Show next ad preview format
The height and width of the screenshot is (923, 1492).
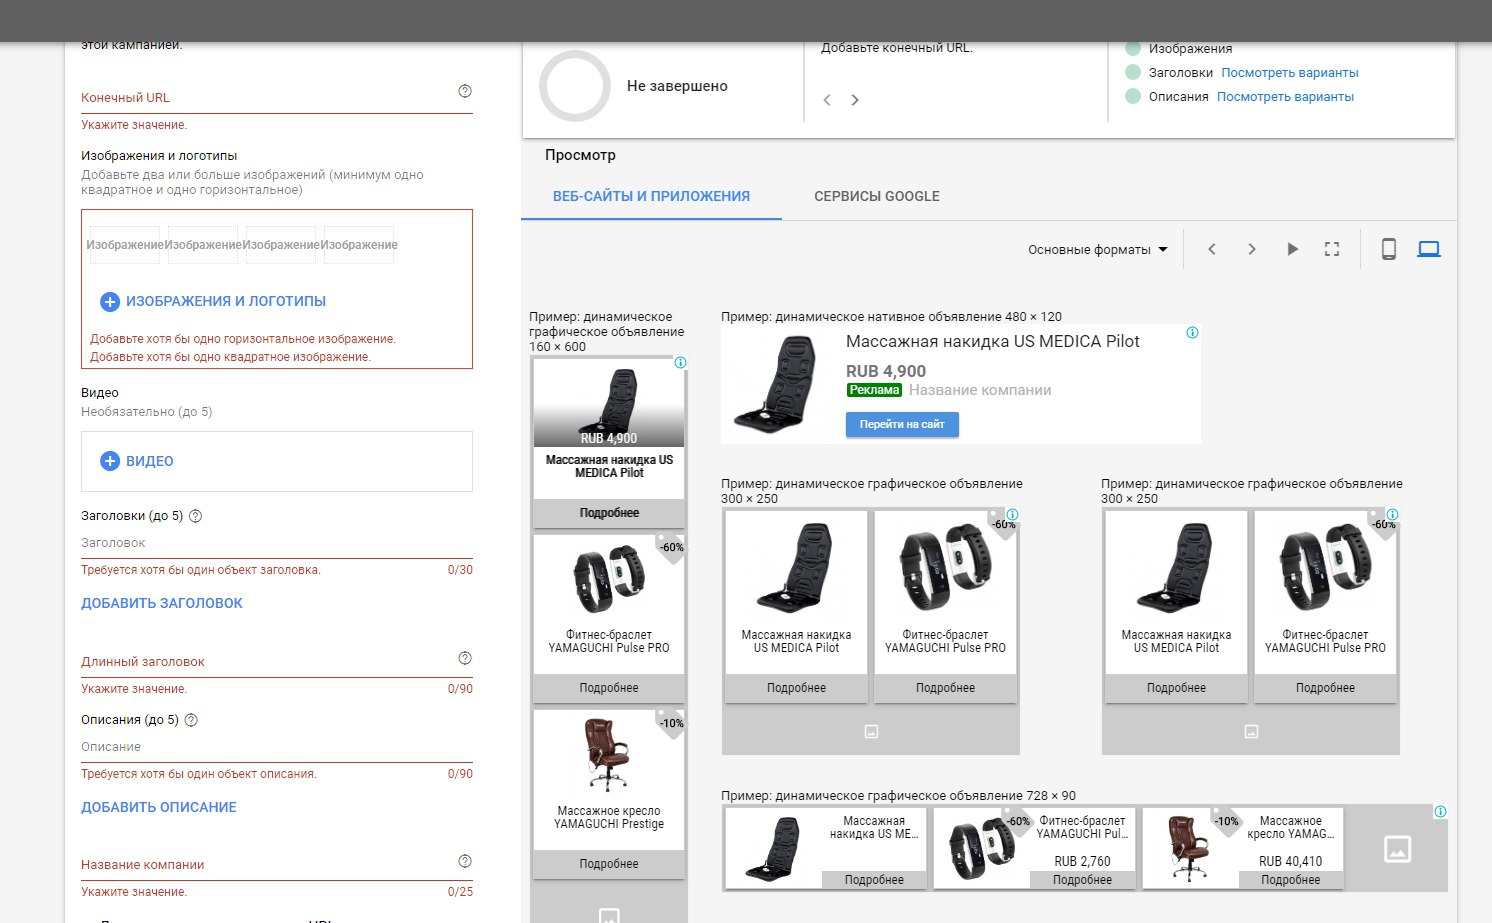1252,249
